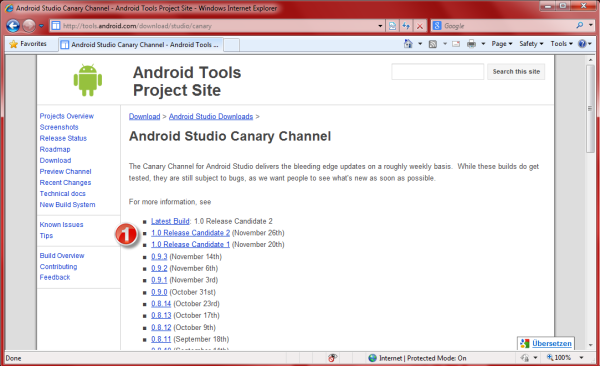
Task: Open the 0.8.14 build link
Action: [161, 304]
